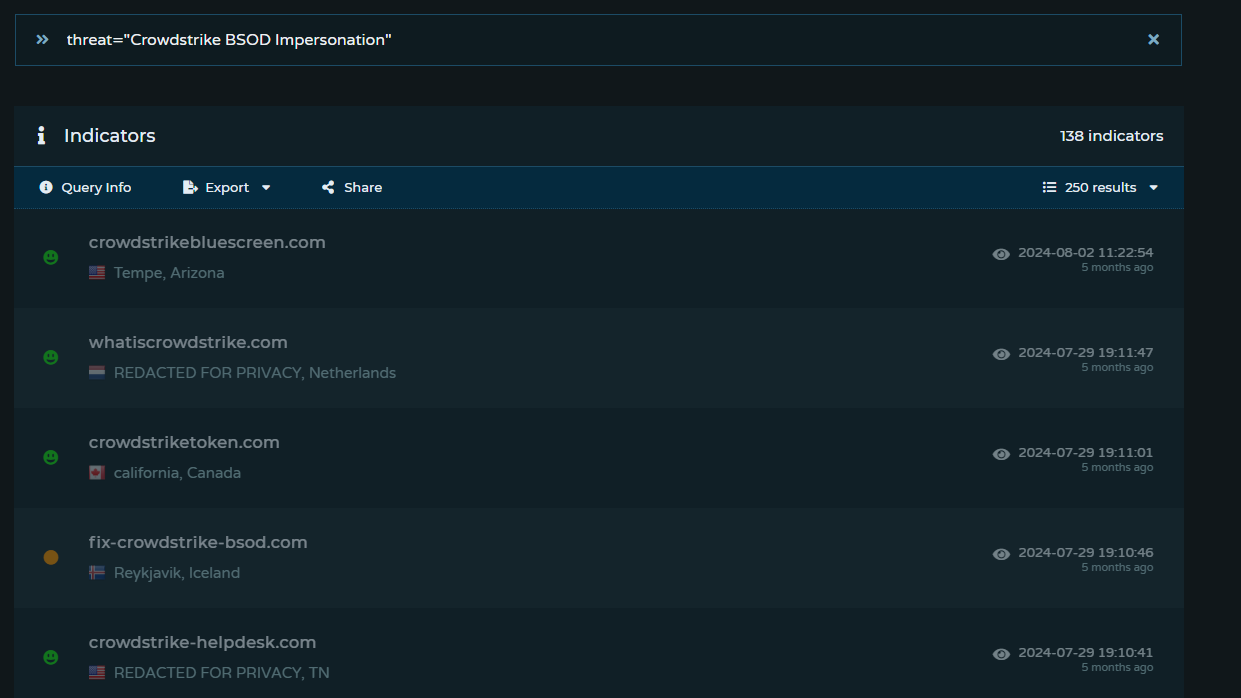Open crowdstrikebluescreen.com indicator
This screenshot has height=698, width=1241.
pos(207,242)
